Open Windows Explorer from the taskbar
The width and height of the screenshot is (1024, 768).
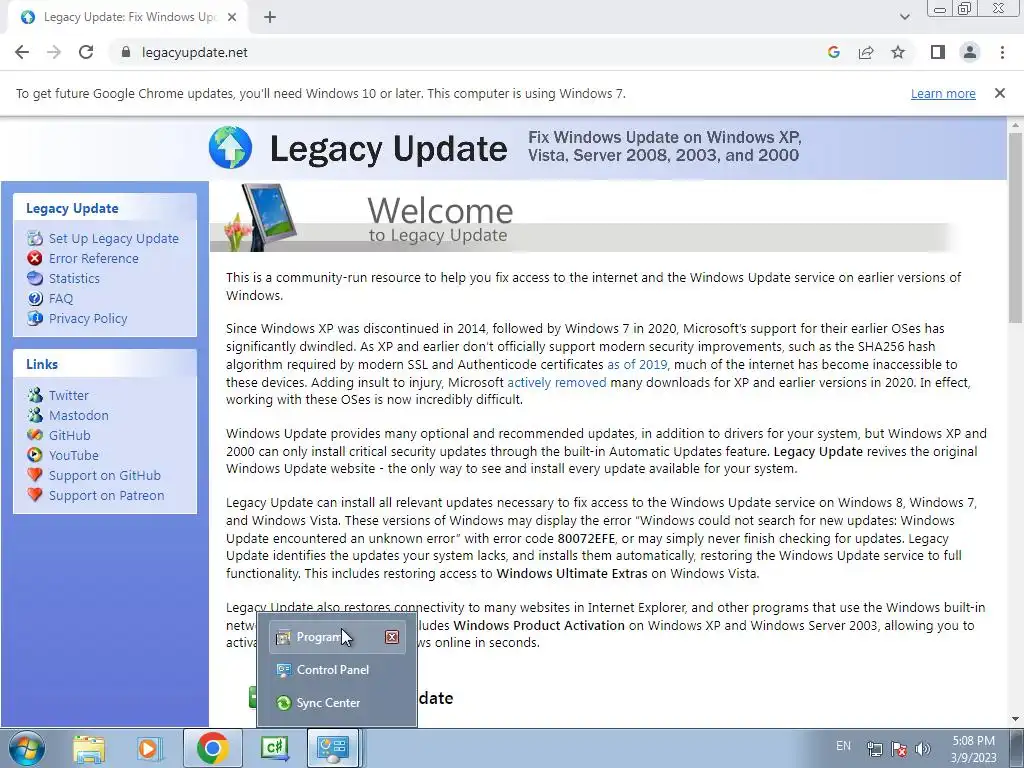[x=88, y=748]
